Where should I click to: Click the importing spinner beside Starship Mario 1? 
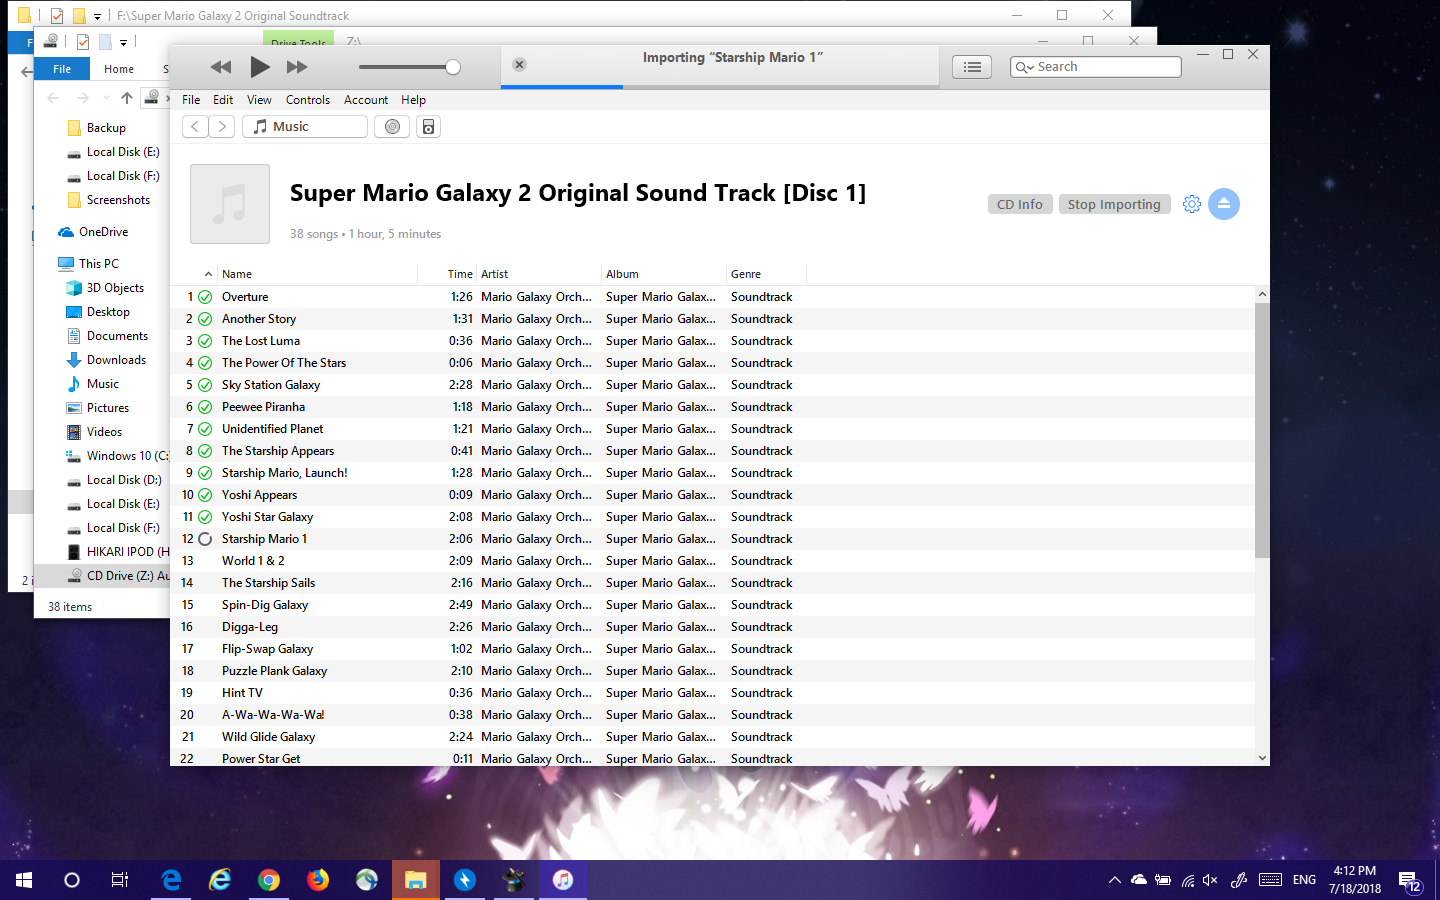pos(205,539)
